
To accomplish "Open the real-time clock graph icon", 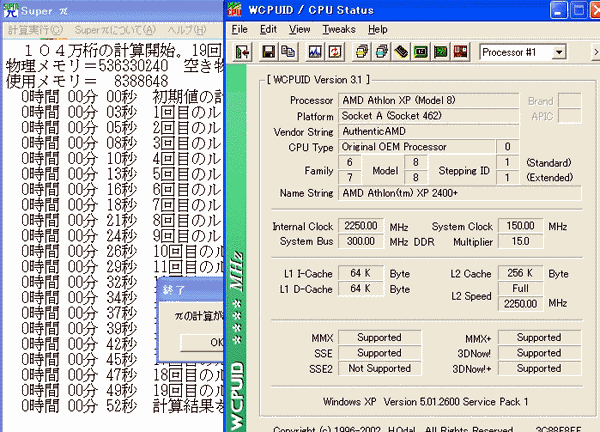I will point(315,52).
